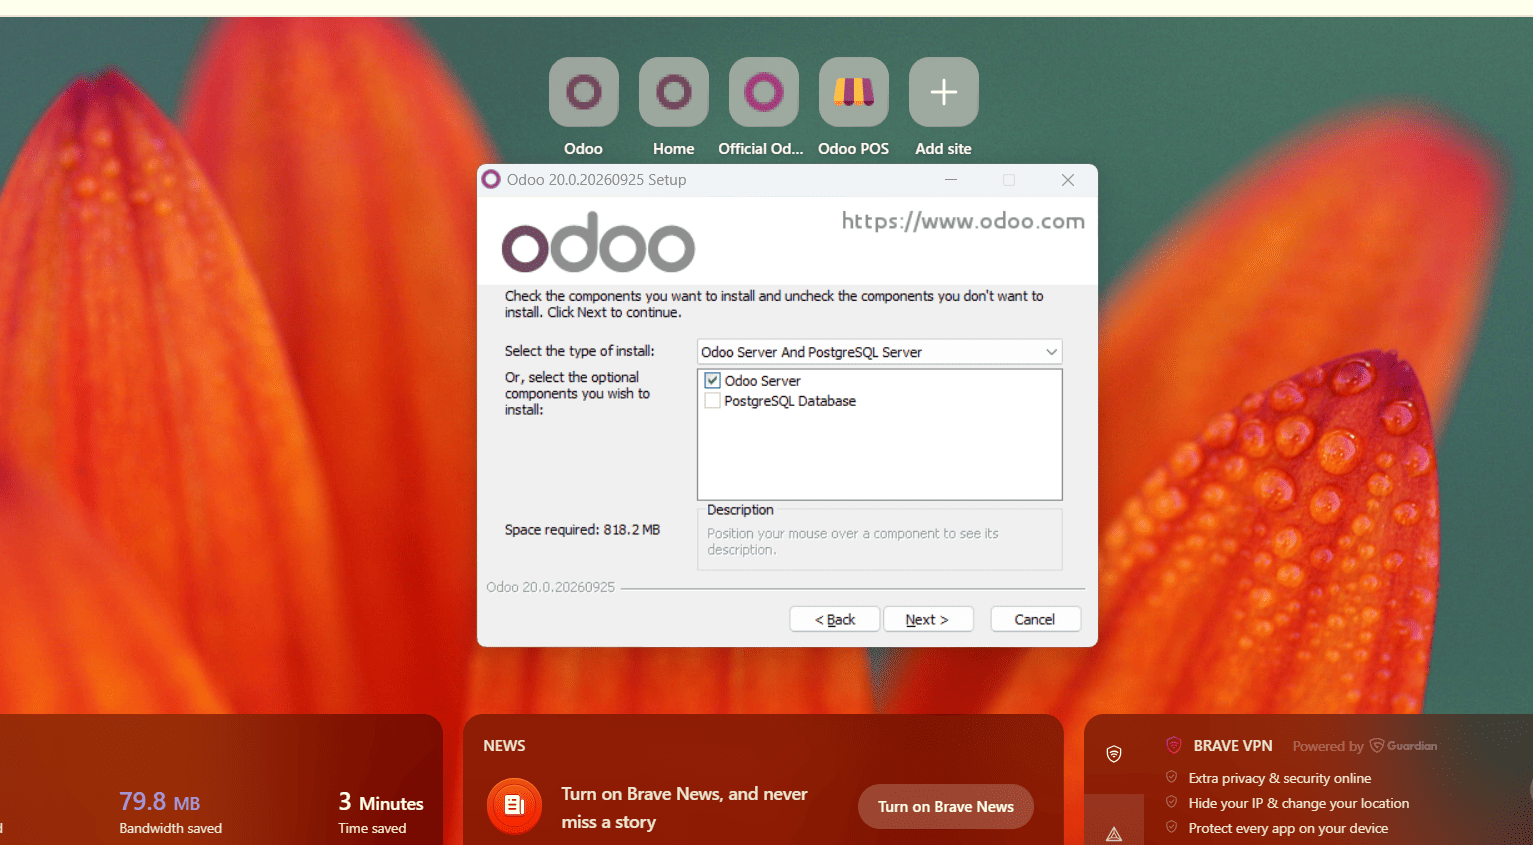This screenshot has height=845, width=1533.
Task: Click the Odoo logo in the installer header
Action: [x=598, y=242]
